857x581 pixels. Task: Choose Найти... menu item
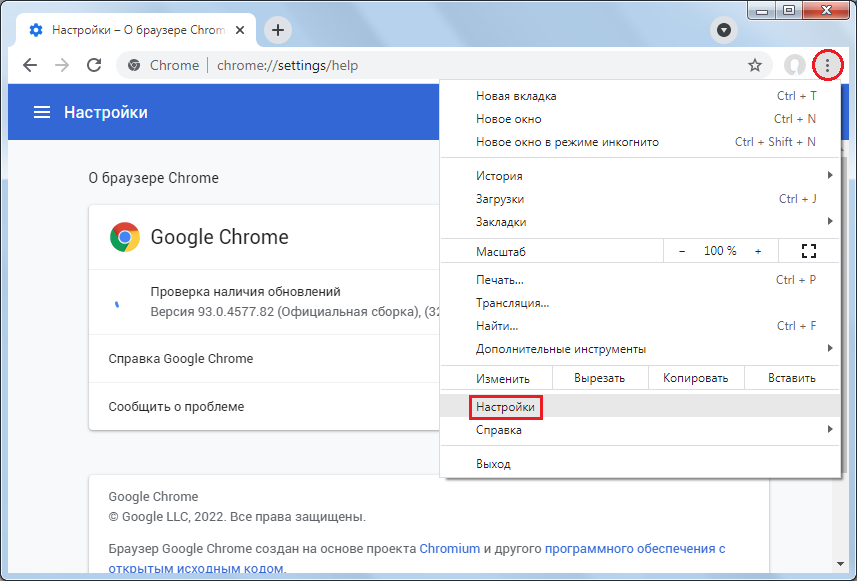pyautogui.click(x=640, y=325)
